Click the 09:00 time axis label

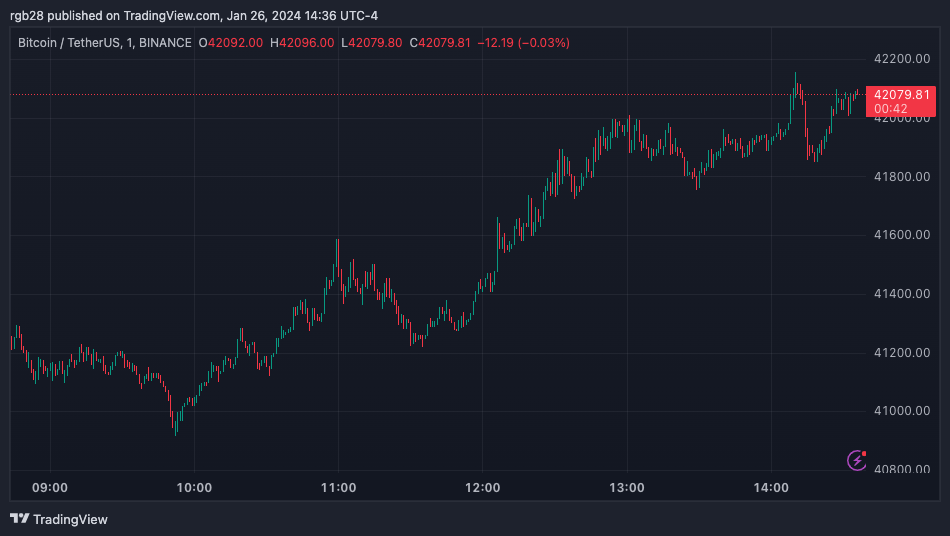50,488
